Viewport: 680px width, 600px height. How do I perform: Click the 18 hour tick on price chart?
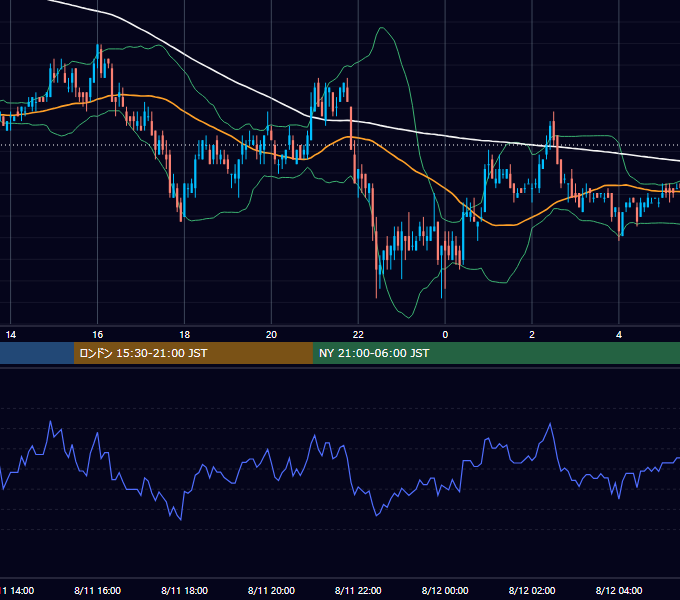tap(184, 334)
